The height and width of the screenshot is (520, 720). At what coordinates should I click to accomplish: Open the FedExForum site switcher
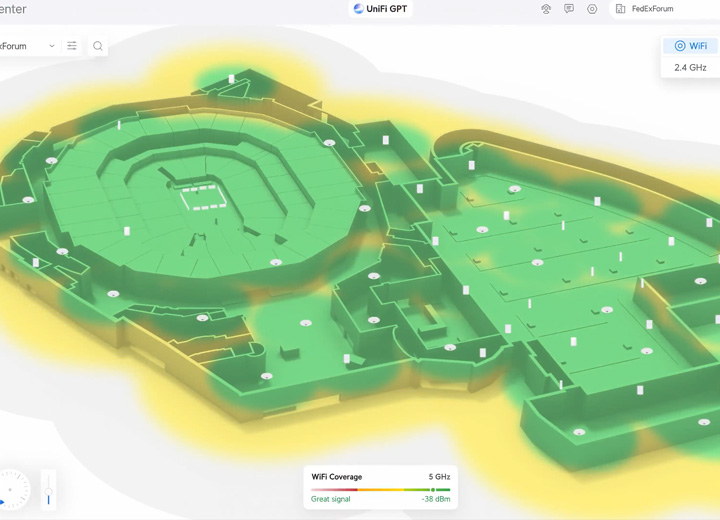652,9
